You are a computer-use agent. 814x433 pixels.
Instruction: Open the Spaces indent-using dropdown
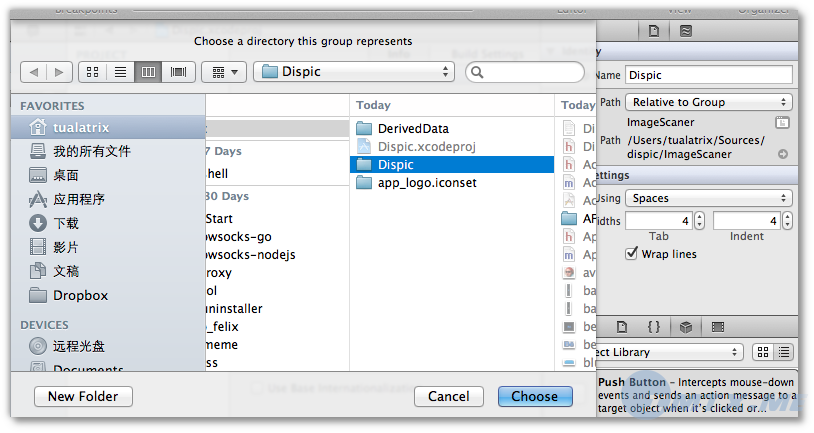709,198
